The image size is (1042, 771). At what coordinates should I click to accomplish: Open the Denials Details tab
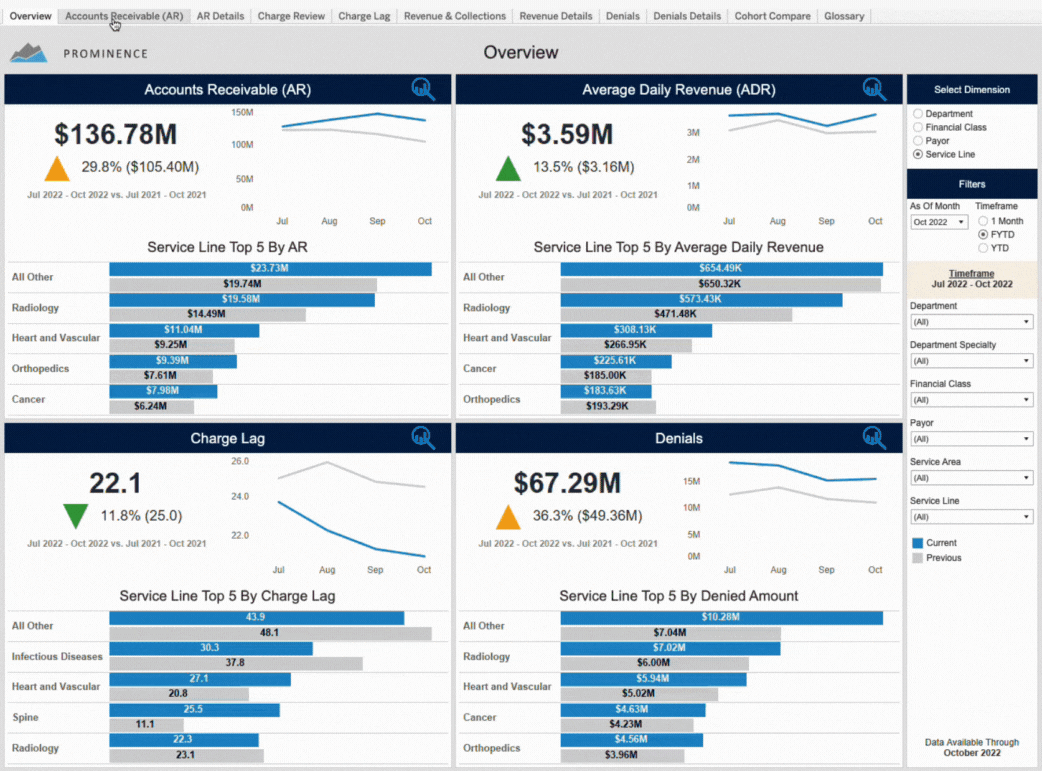pos(687,16)
